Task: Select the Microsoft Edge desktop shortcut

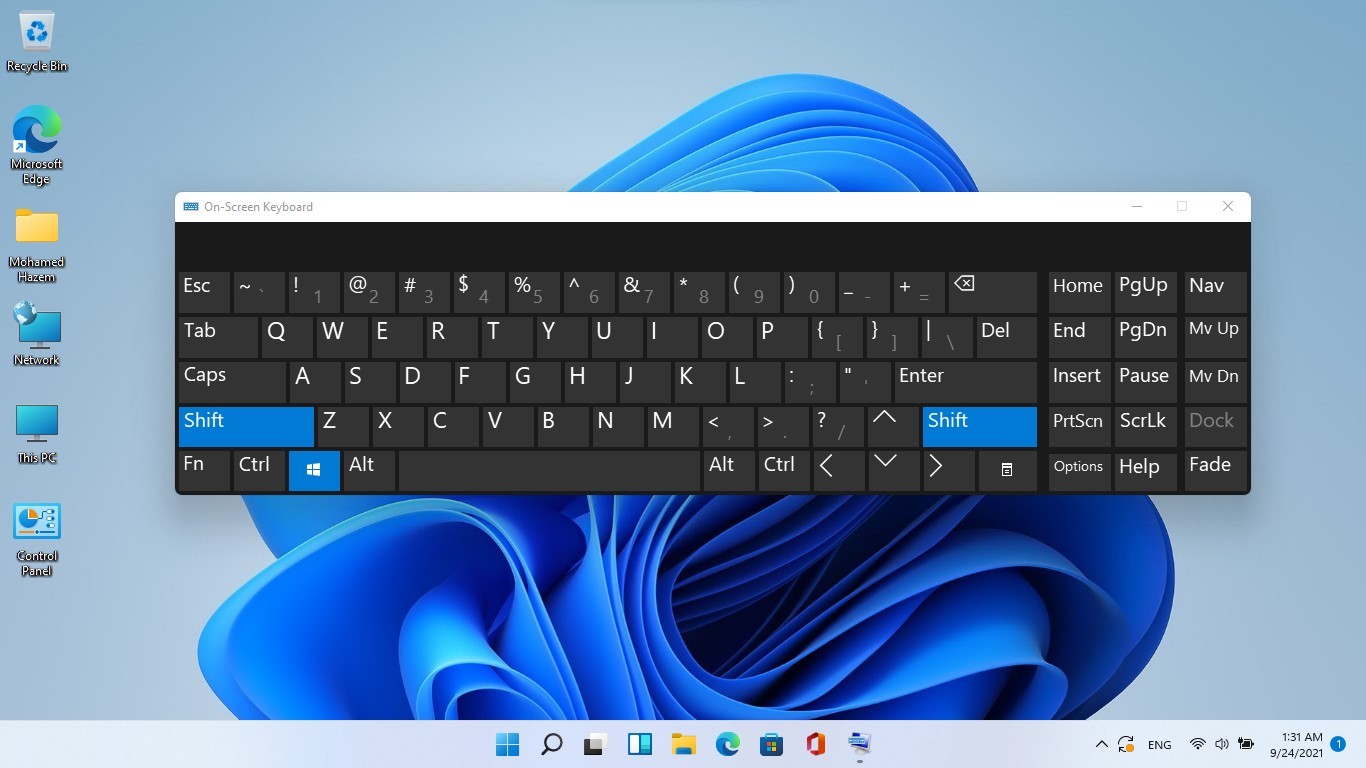Action: [x=37, y=146]
